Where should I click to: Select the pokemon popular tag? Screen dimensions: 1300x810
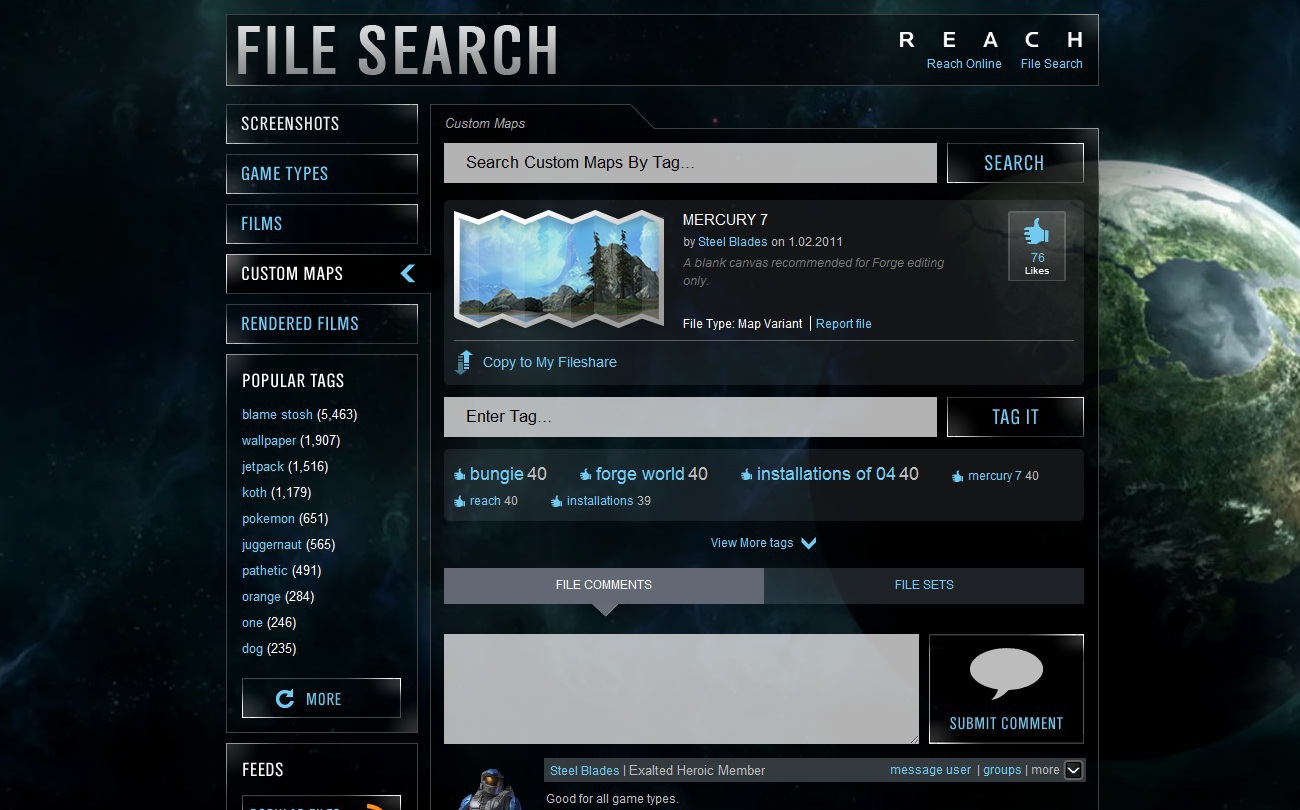click(x=268, y=519)
